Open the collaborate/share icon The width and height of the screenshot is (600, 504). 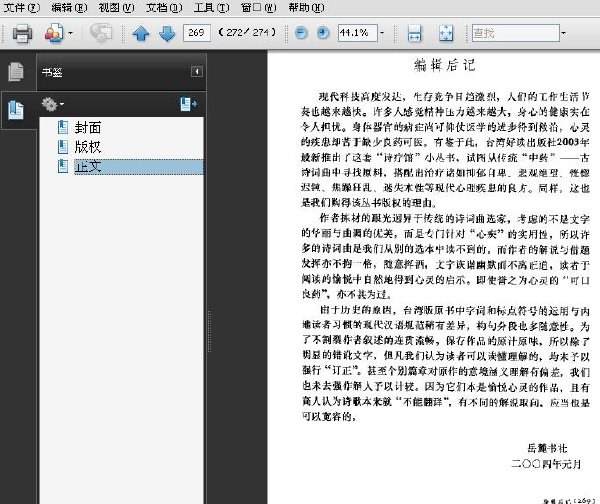(x=54, y=33)
